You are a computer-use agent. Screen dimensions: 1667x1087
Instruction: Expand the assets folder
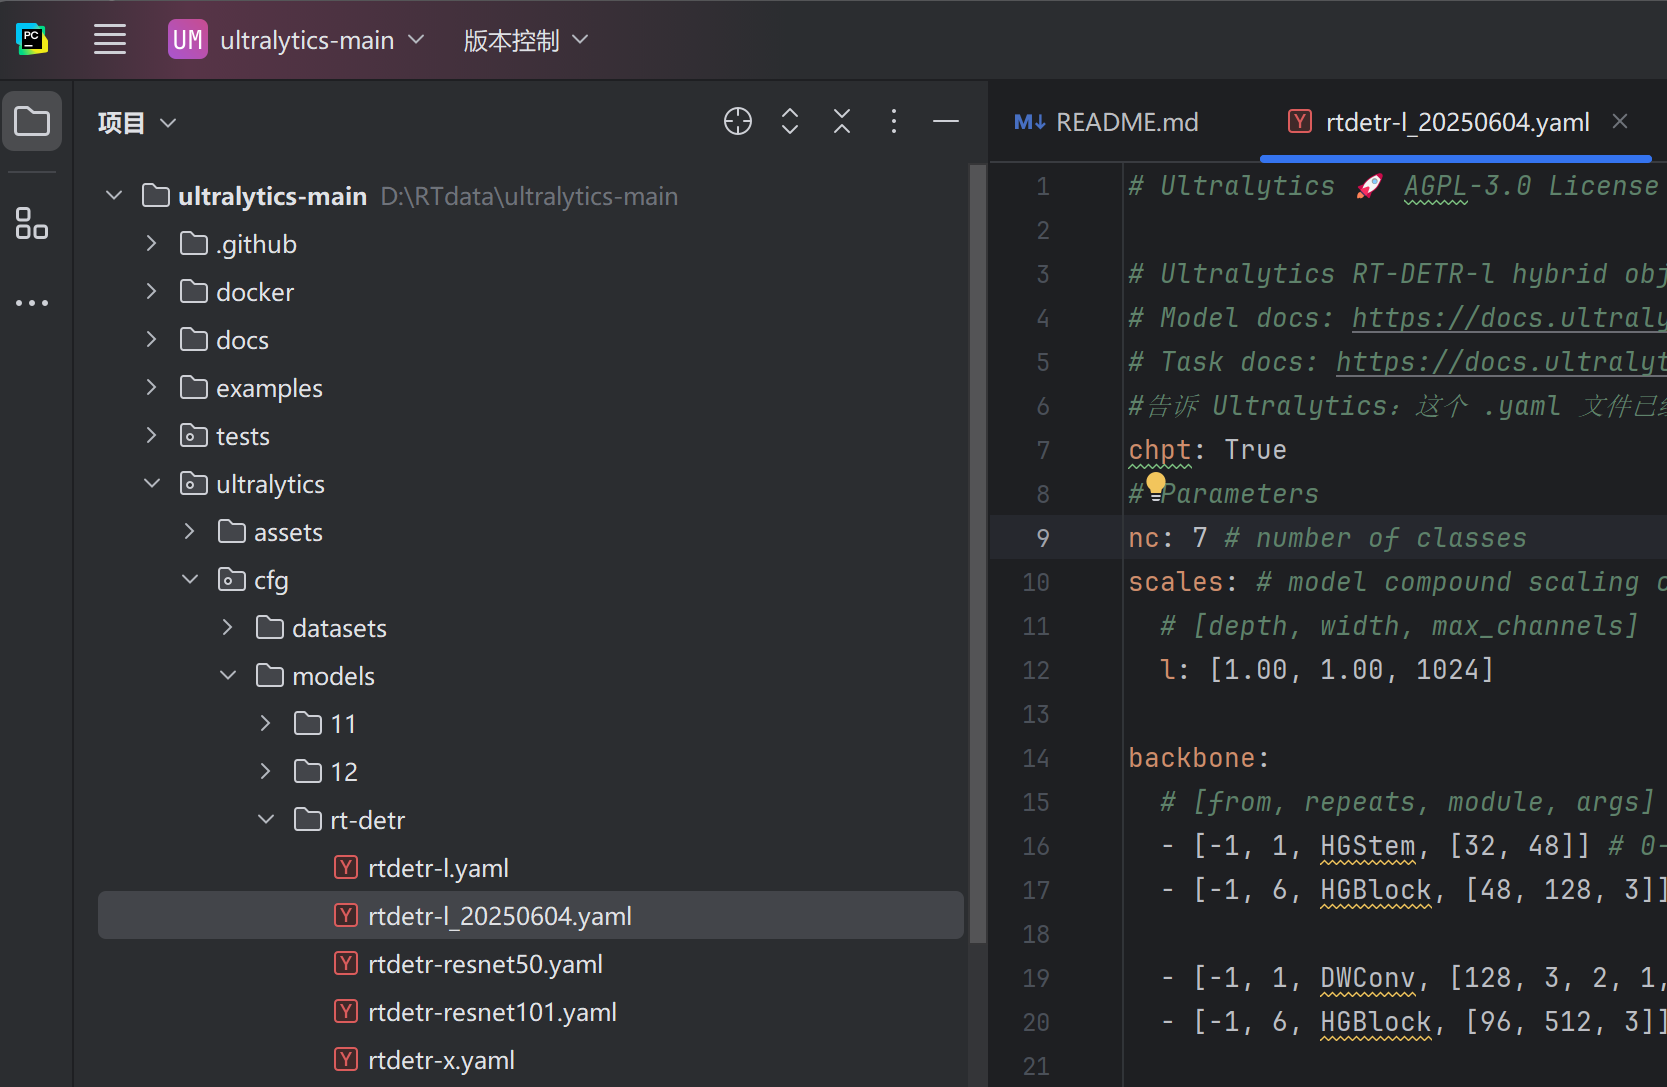point(190,531)
